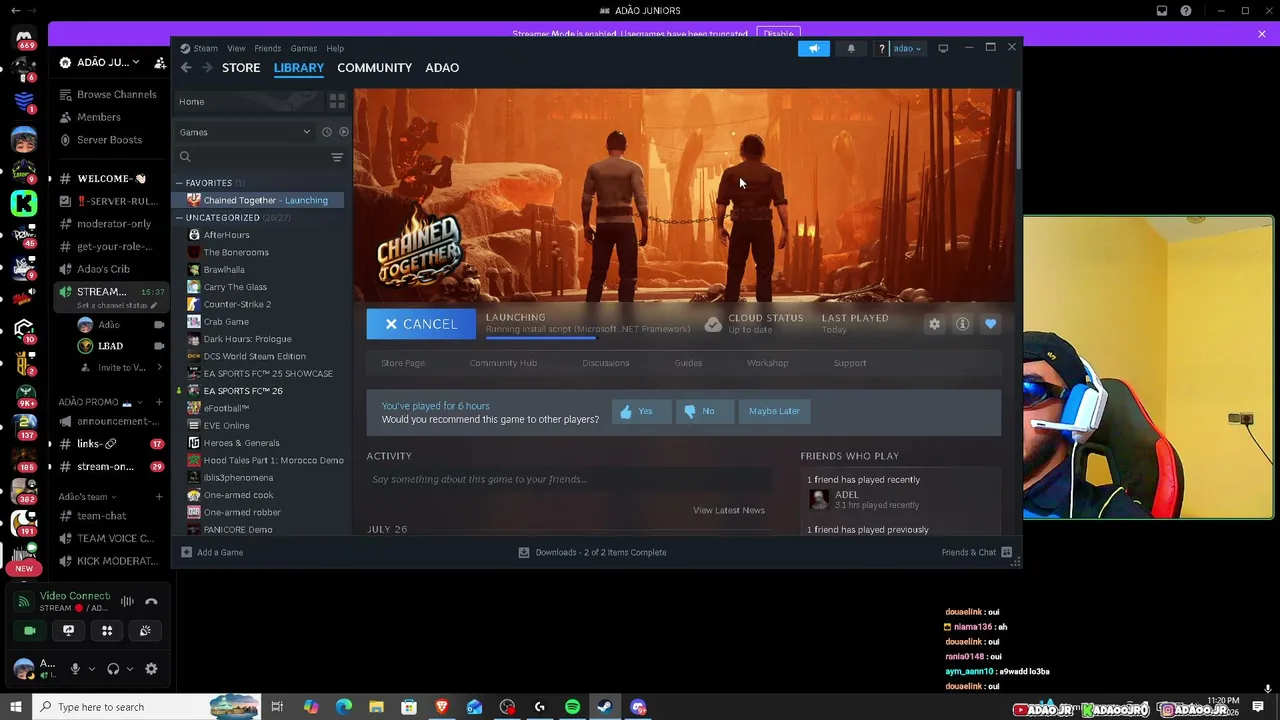Open the Windows Start menu
The height and width of the screenshot is (720, 1280).
(x=15, y=707)
